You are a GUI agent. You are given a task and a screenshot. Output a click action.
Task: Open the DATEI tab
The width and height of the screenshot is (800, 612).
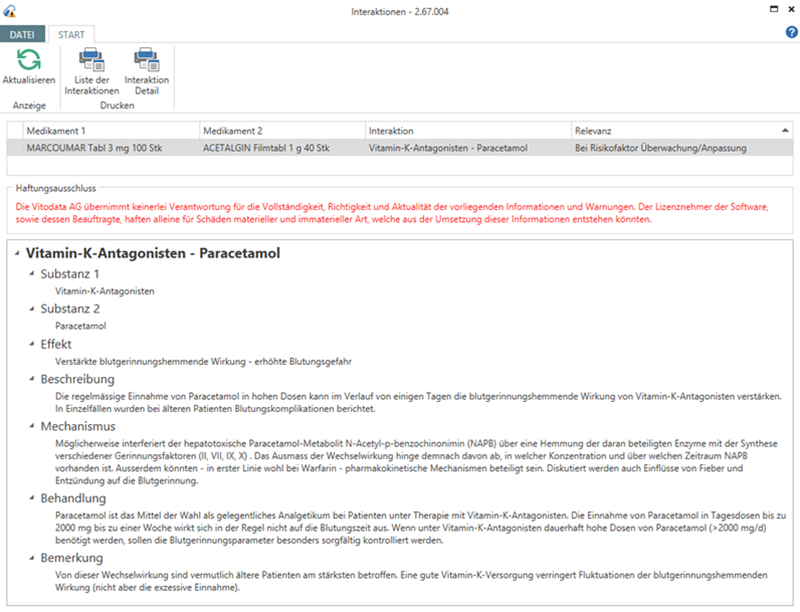22,35
